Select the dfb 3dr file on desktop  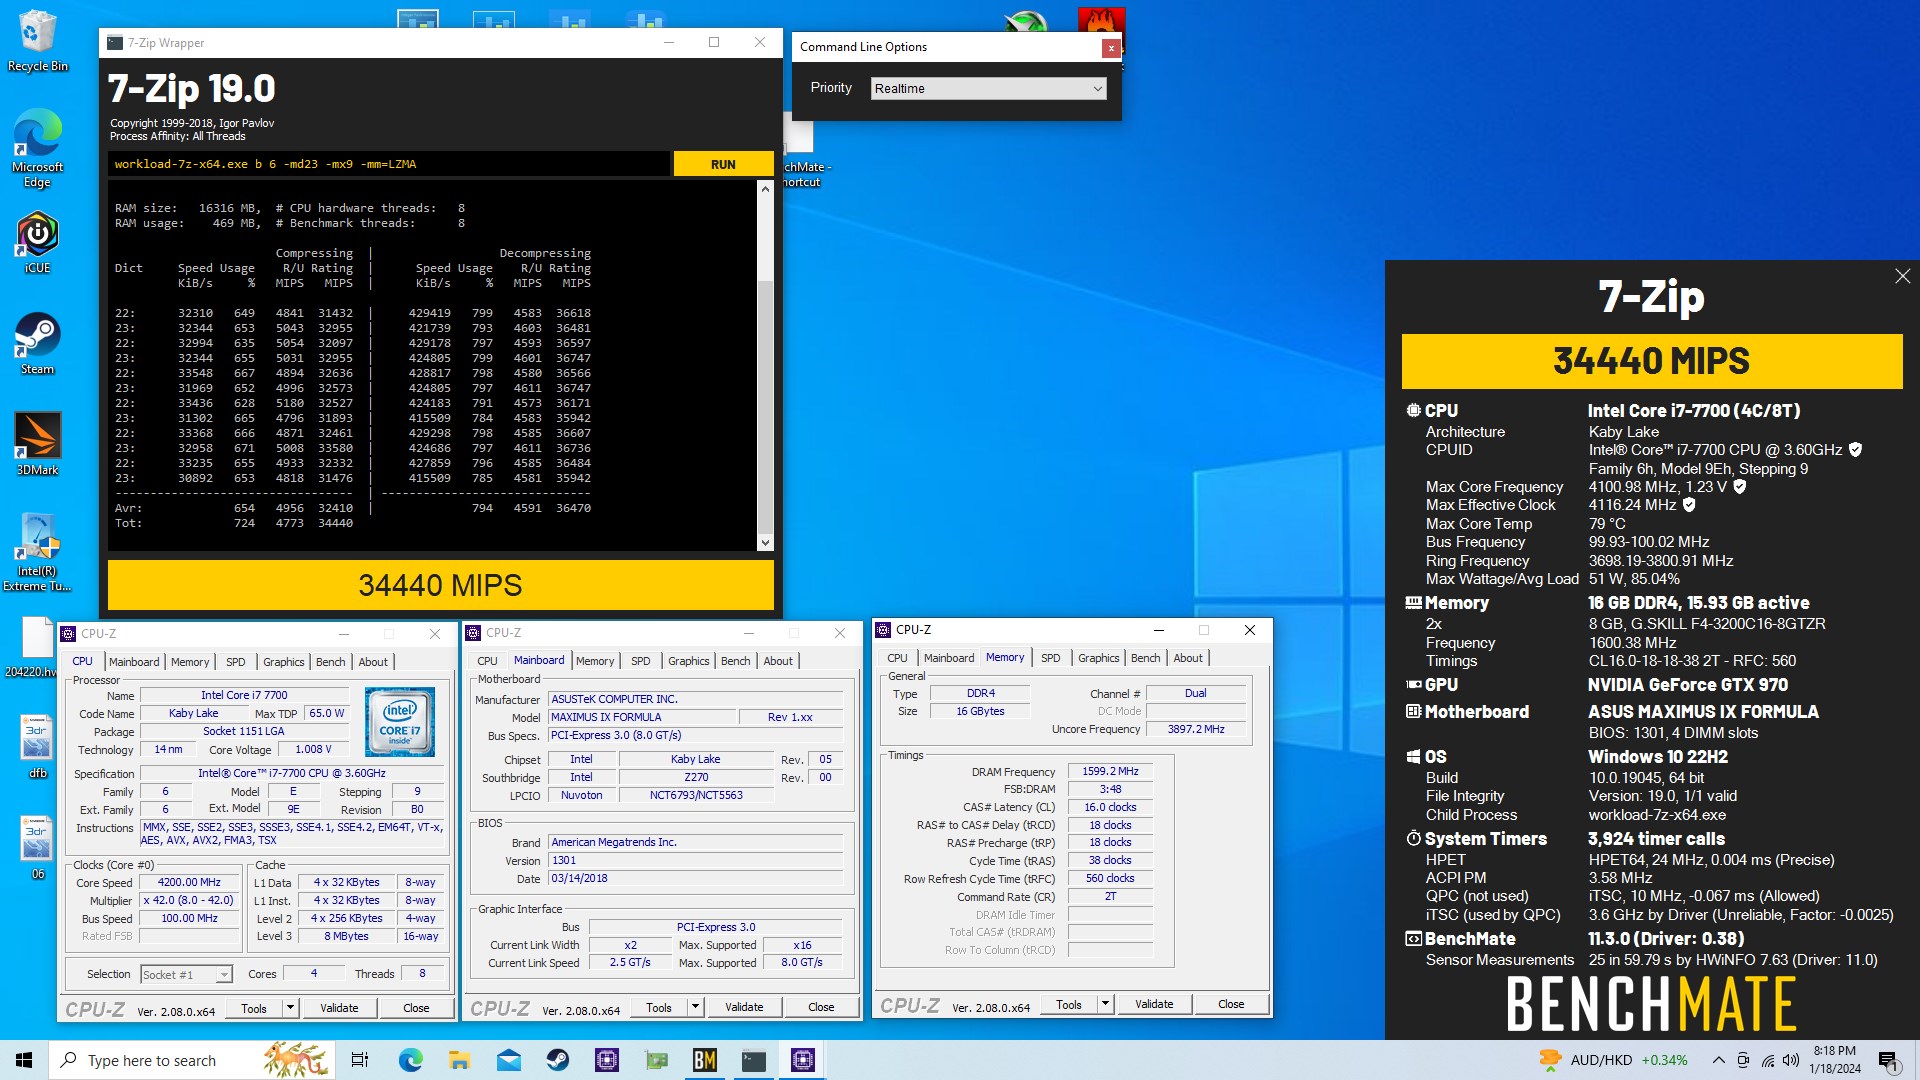point(37,747)
